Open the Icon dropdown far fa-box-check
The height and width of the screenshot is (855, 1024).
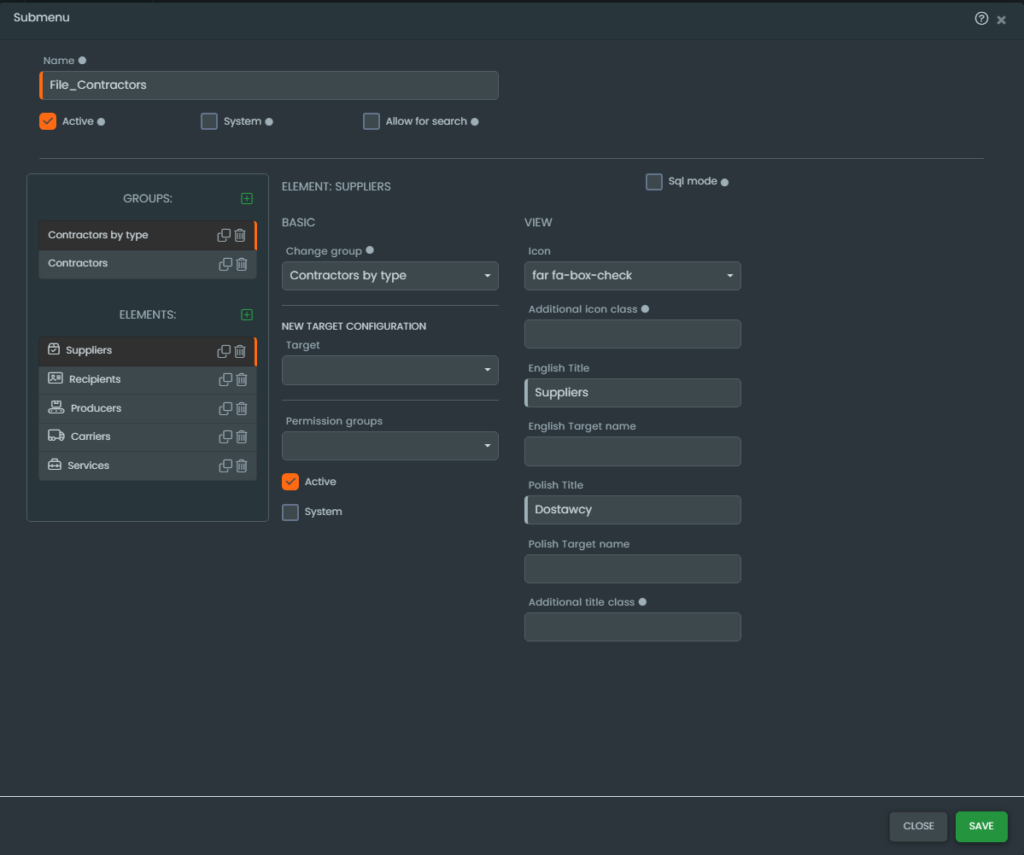point(632,276)
